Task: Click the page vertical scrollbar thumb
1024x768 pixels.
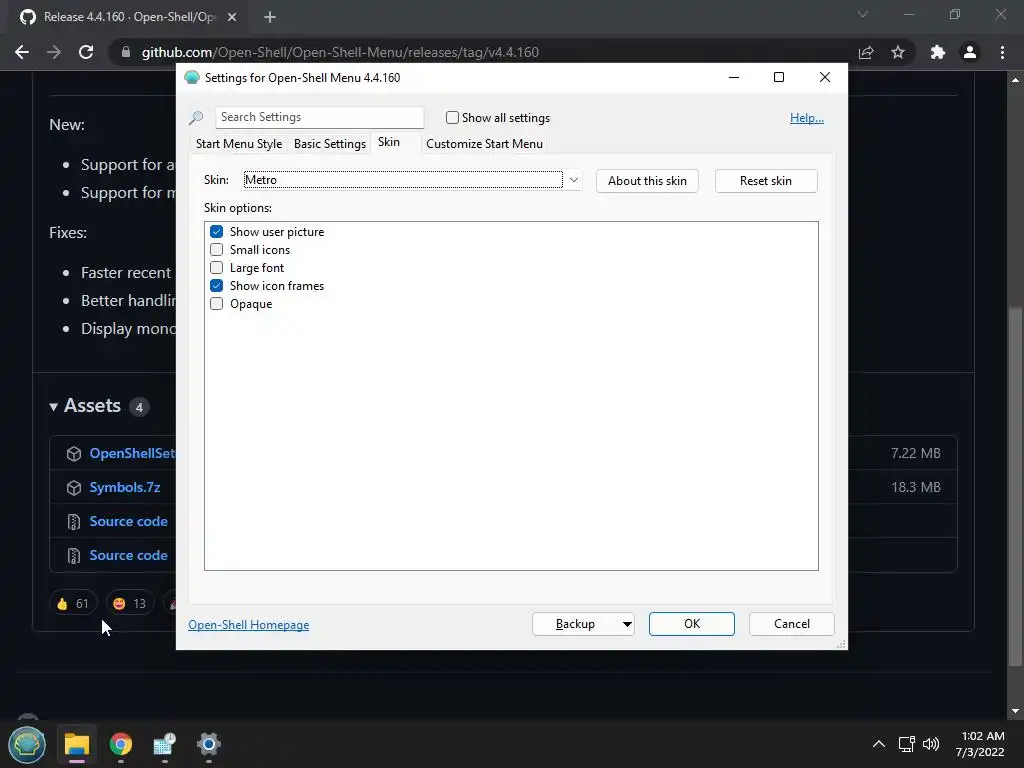Action: coord(1015,487)
